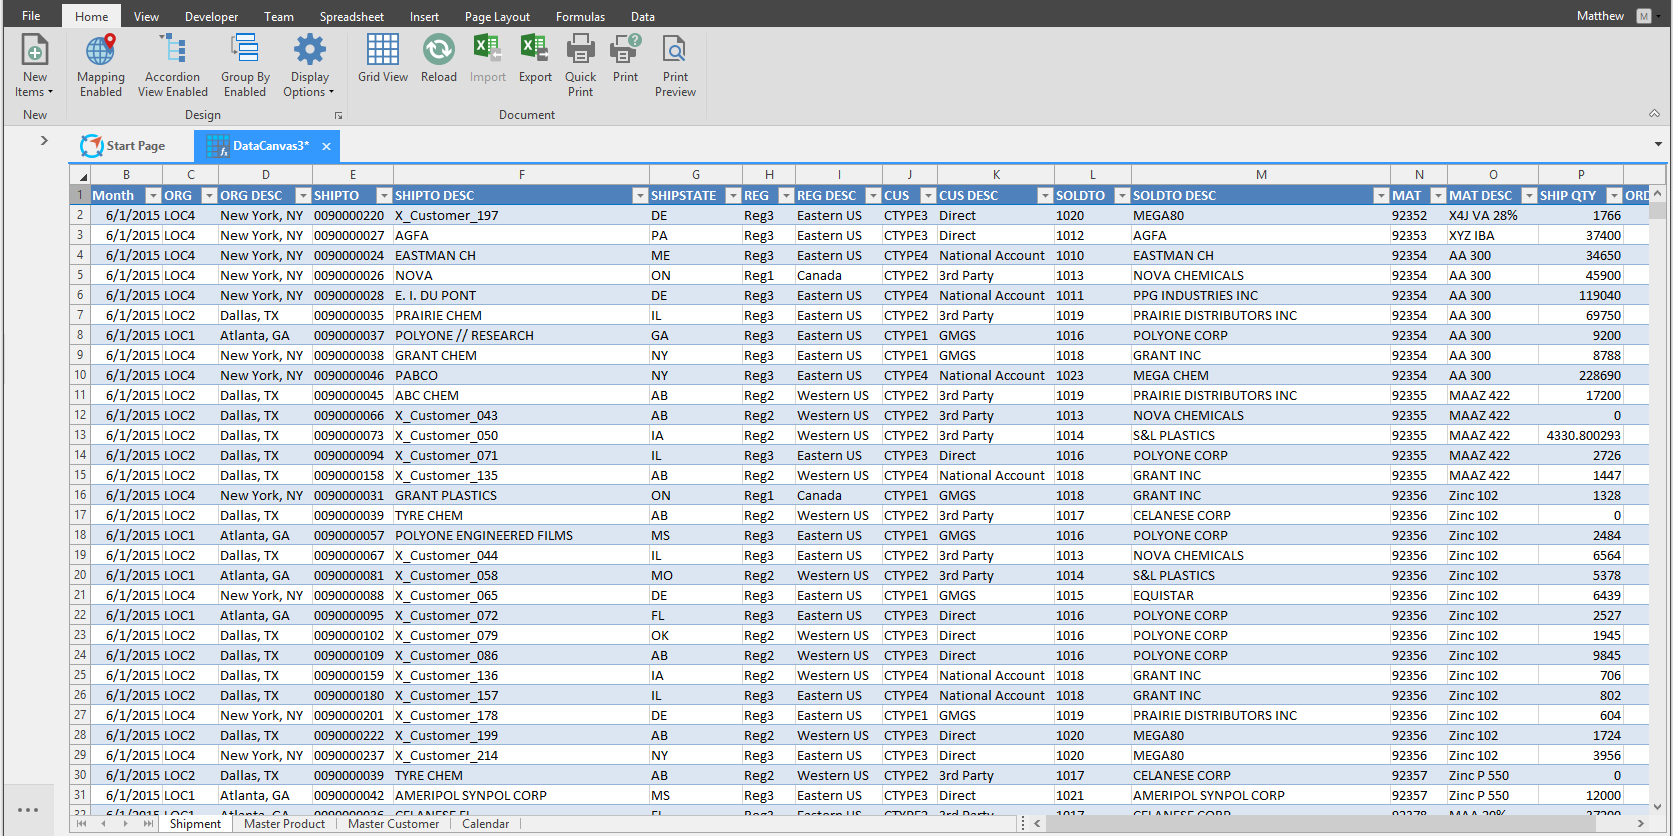Viewport: 1673px width, 836px height.
Task: Select cell 'EQUISTAR'
Action: (x=1260, y=595)
